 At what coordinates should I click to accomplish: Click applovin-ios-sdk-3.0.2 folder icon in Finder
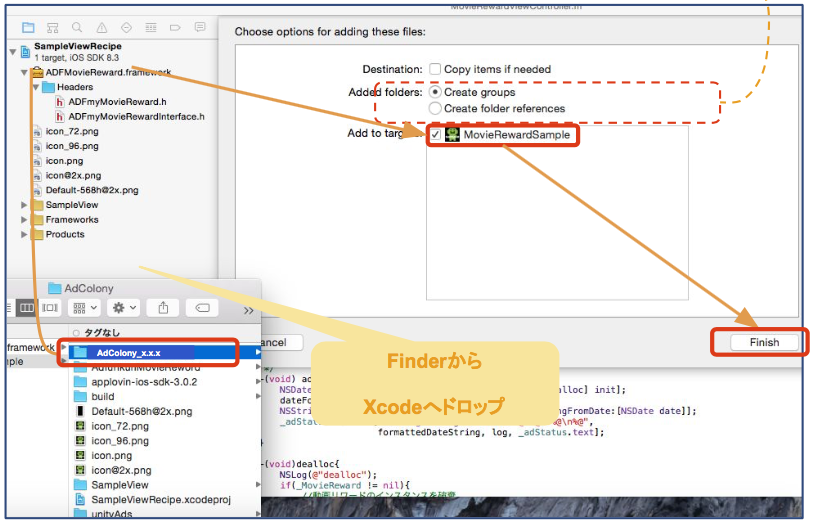[80, 382]
